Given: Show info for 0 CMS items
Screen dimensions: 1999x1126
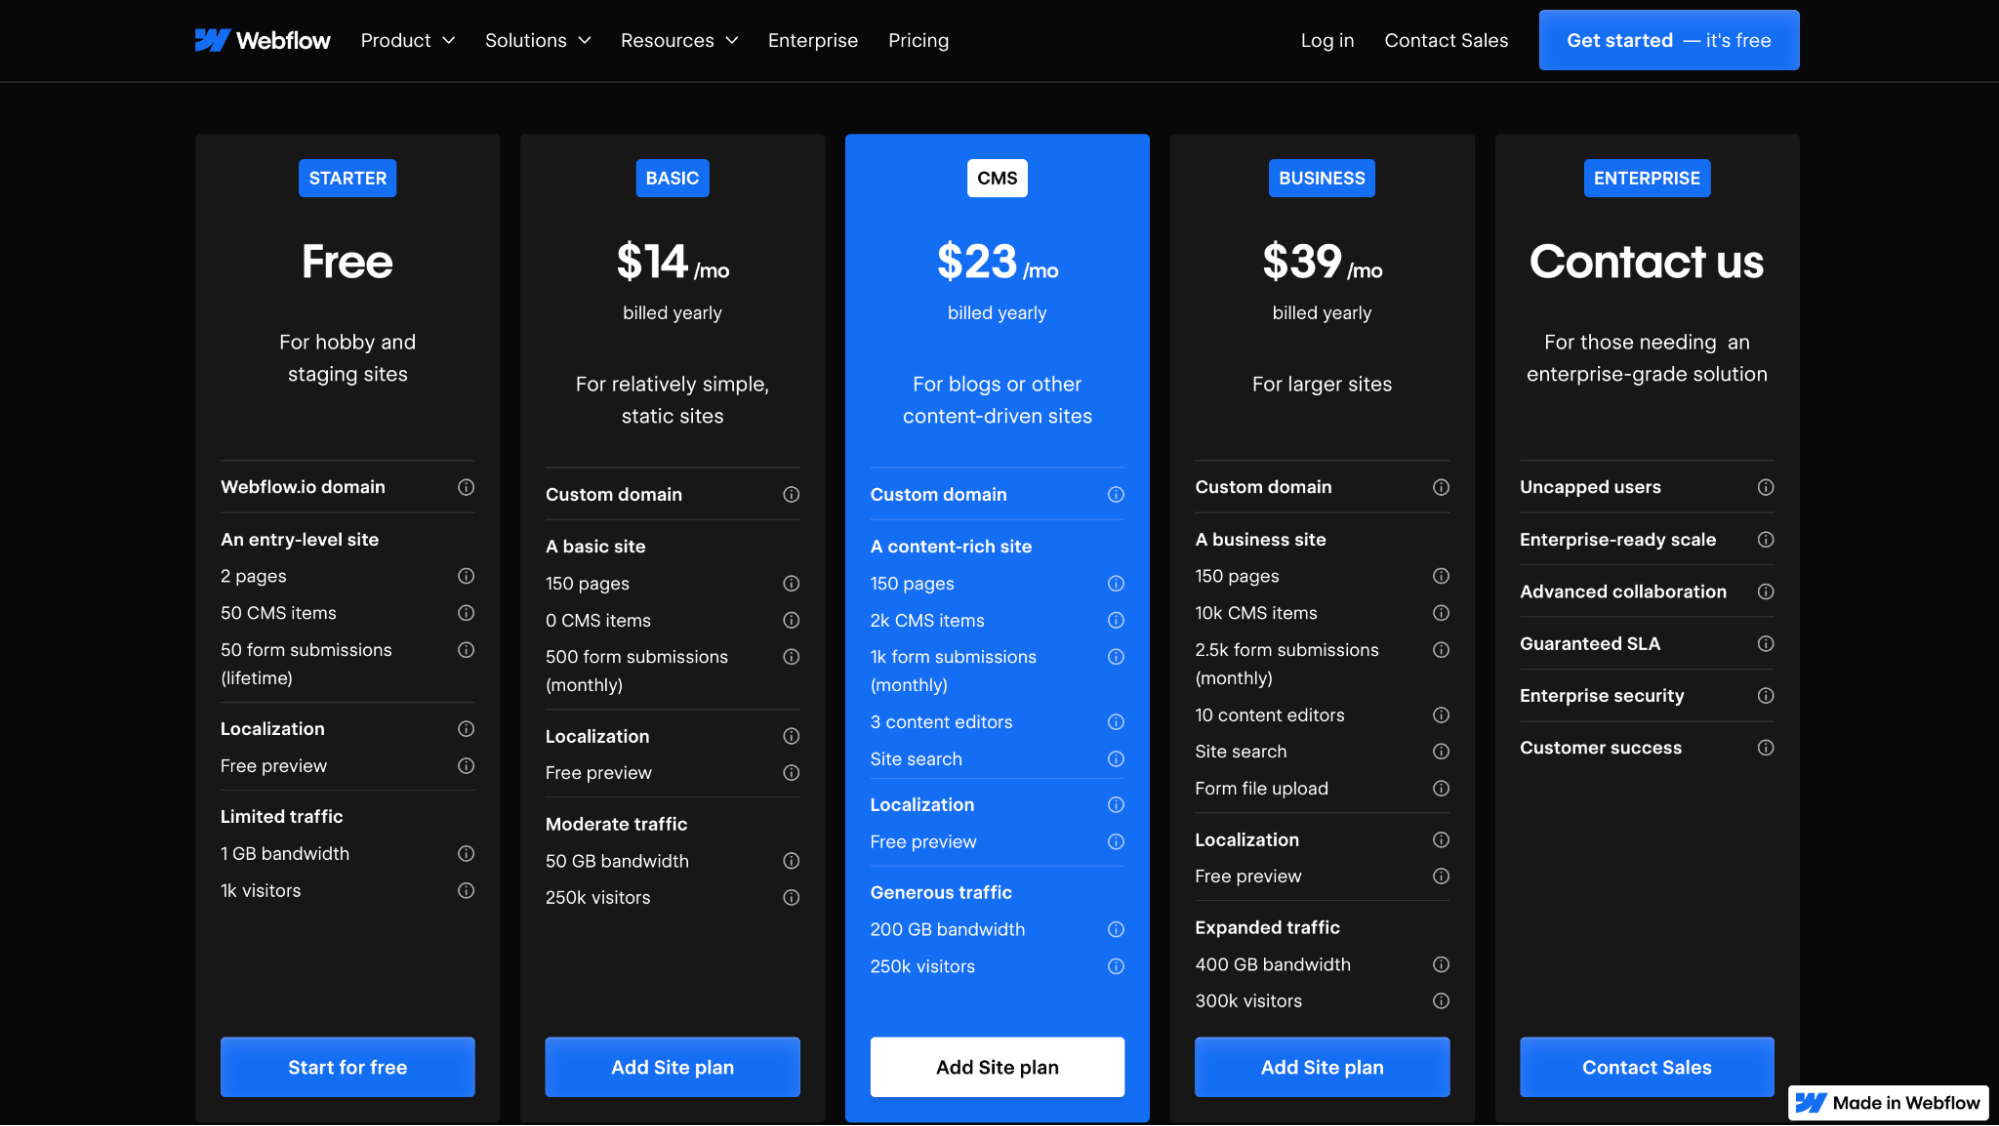Looking at the screenshot, I should [791, 621].
